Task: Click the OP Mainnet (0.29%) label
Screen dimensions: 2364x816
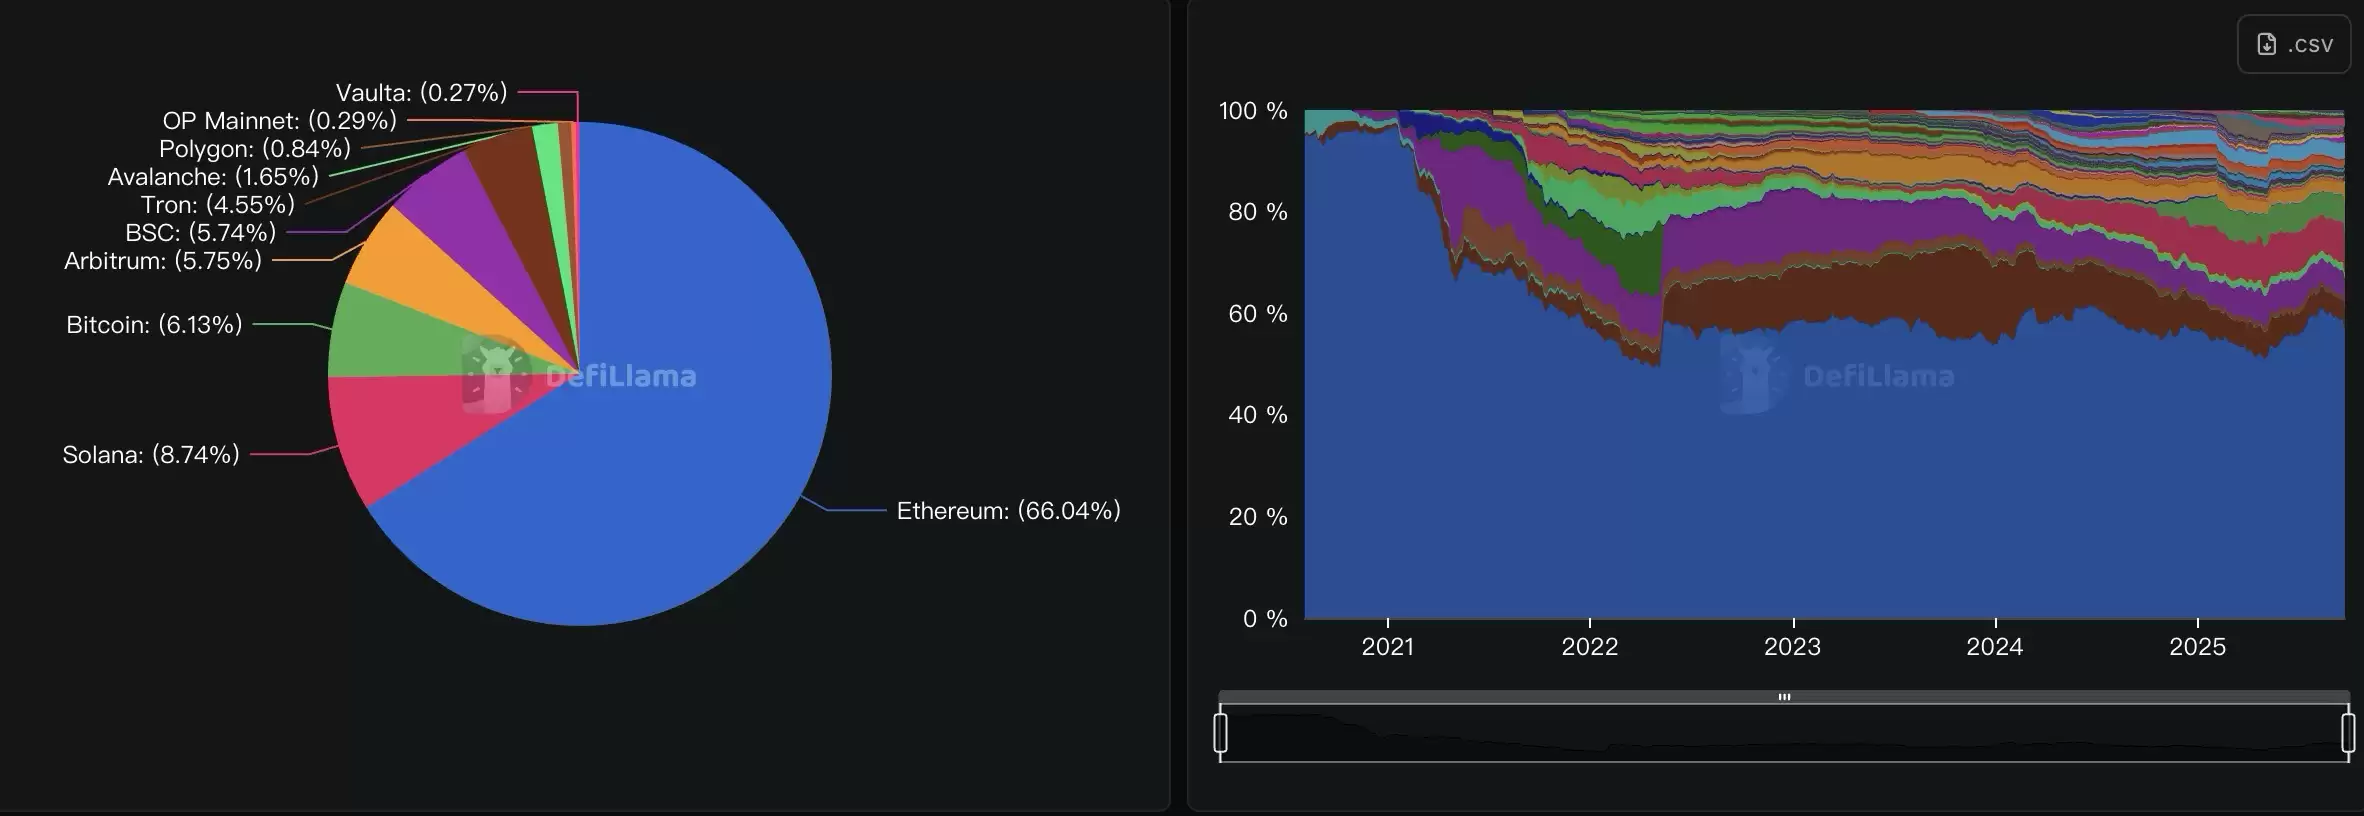Action: pyautogui.click(x=279, y=121)
